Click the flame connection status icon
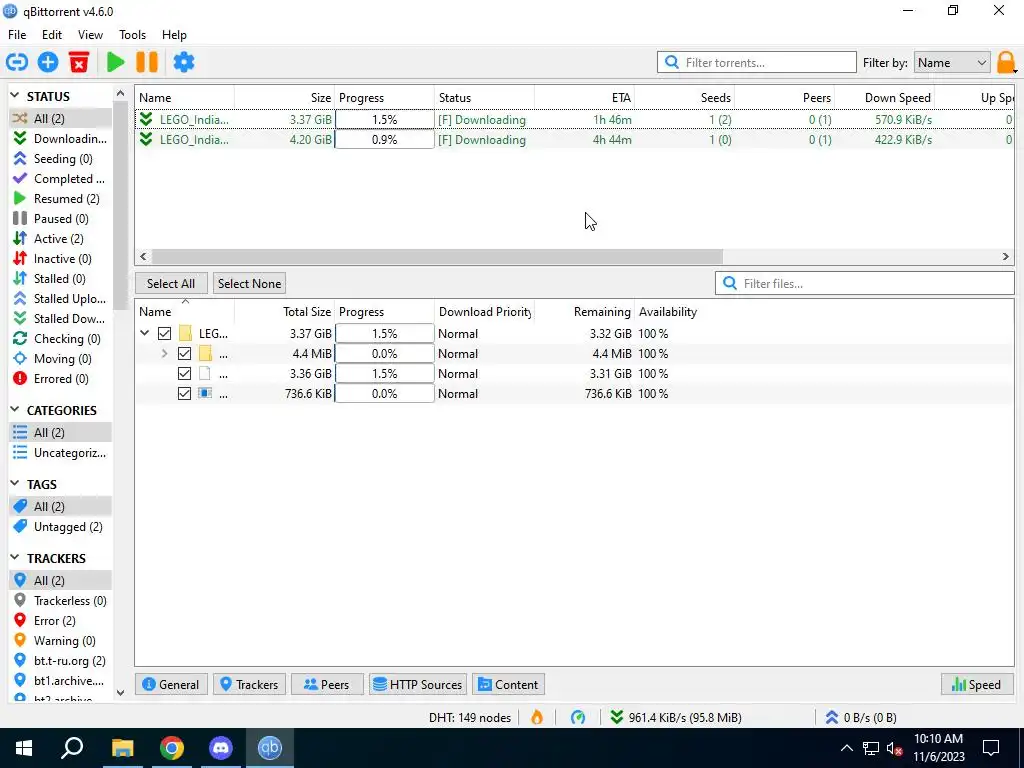 tap(537, 717)
